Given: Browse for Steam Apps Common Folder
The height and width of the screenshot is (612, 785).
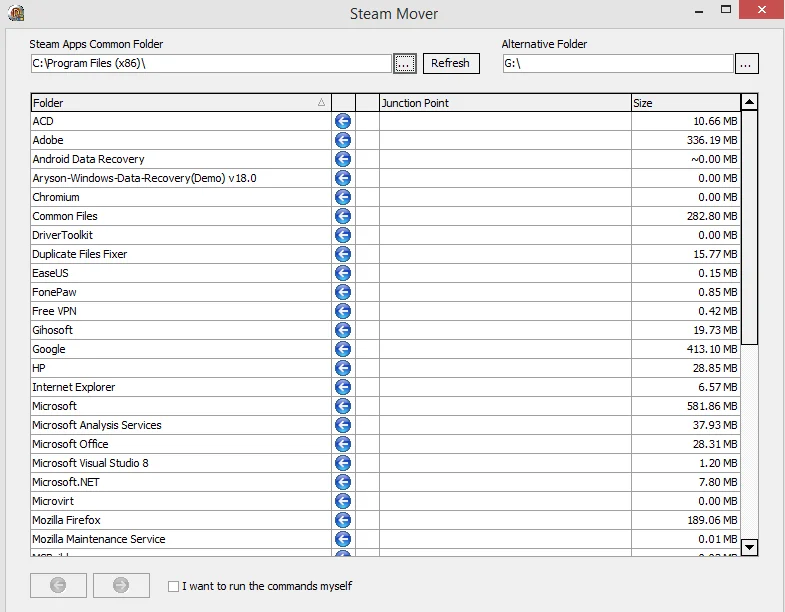Looking at the screenshot, I should 404,63.
